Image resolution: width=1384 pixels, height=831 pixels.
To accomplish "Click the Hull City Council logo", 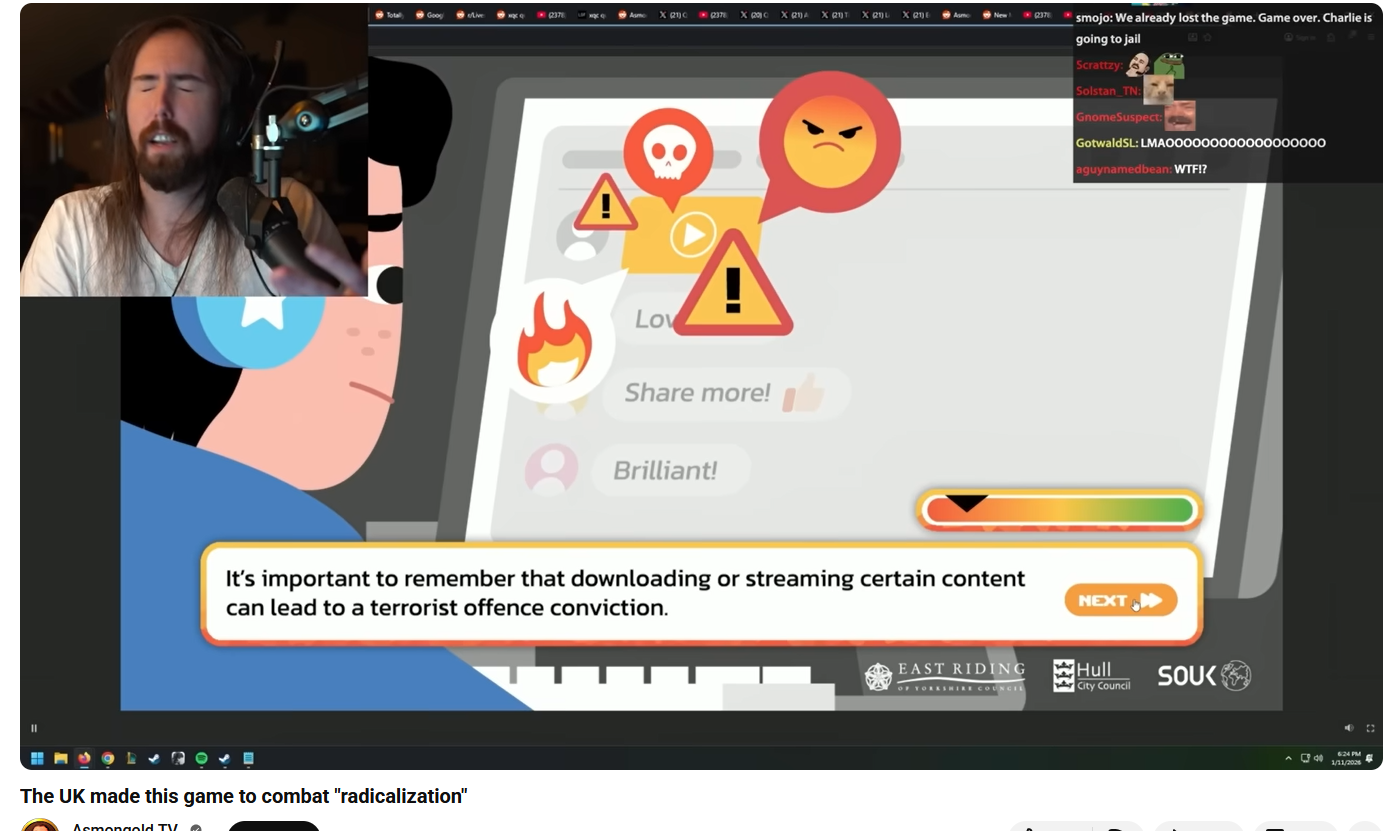I will point(1092,676).
